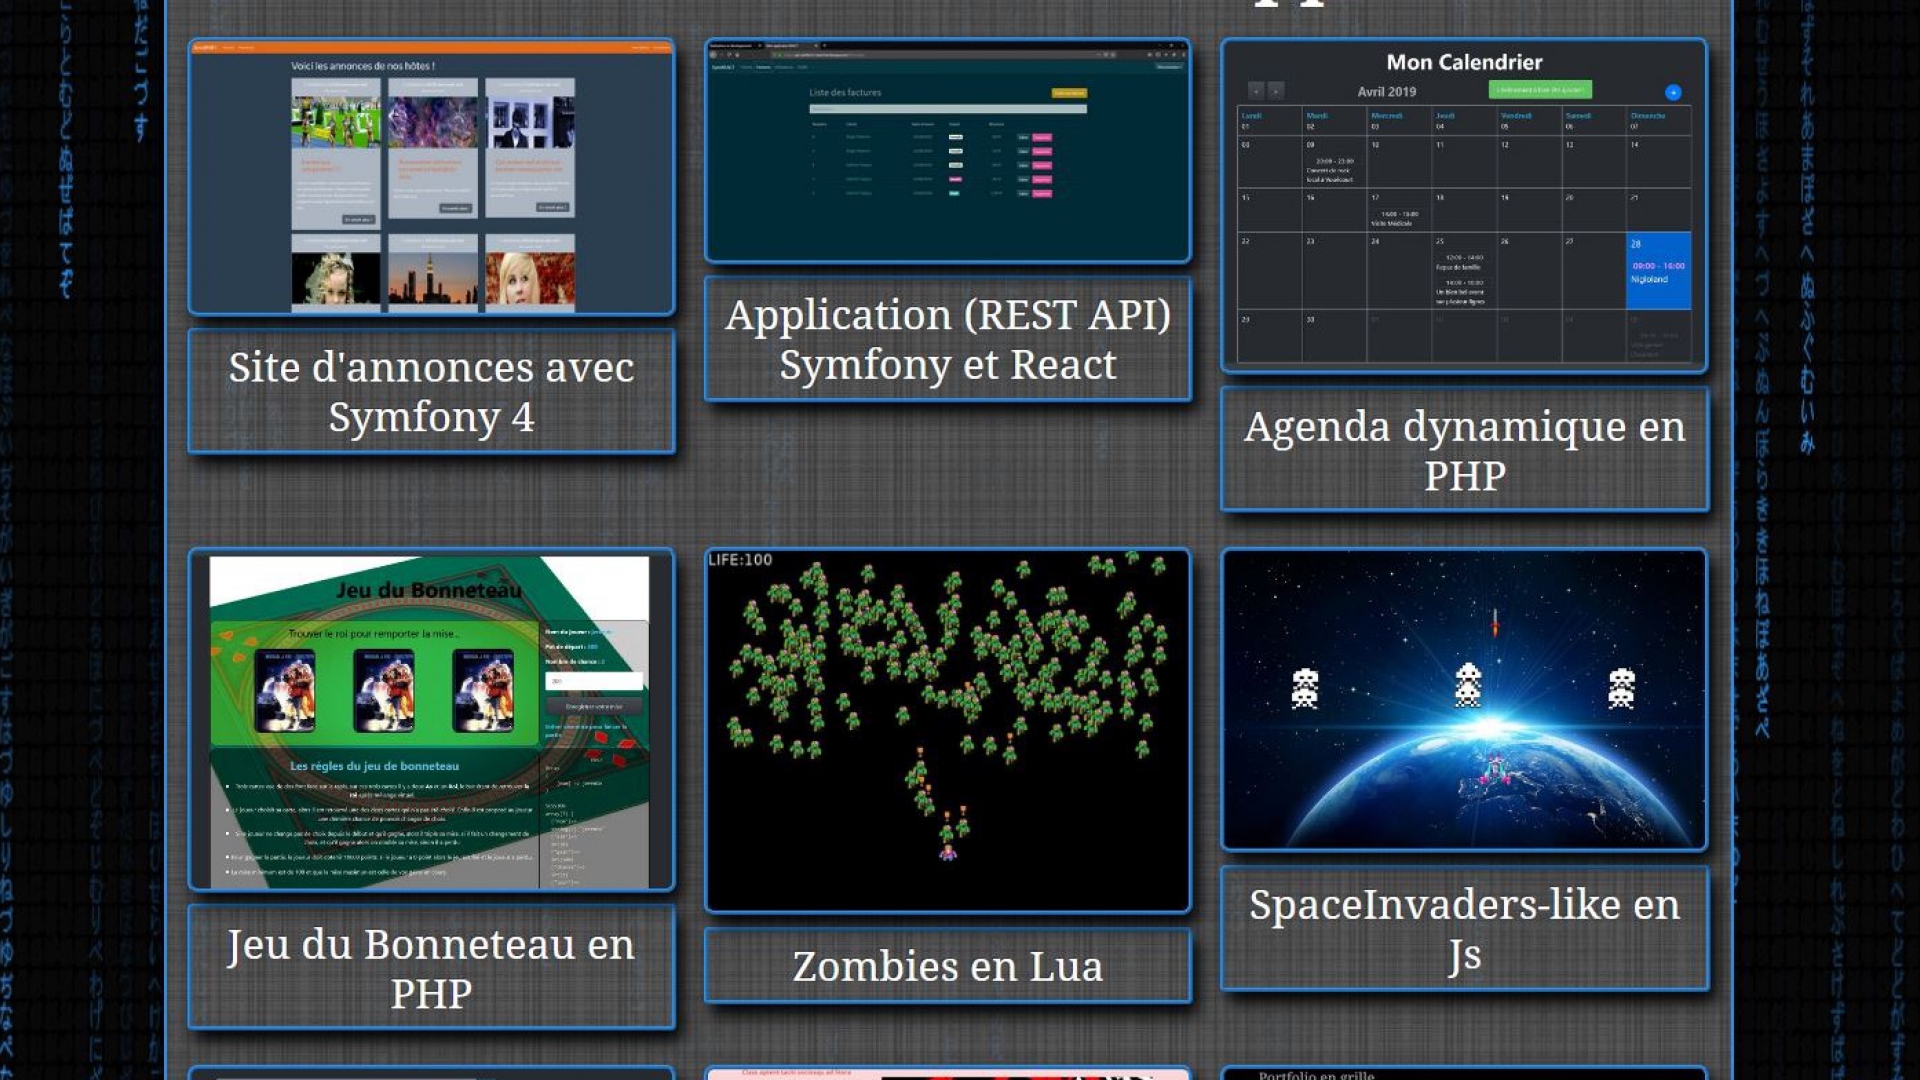Click the new-tab plus icon in the invoice app
1920x1080 pixels.
822,44
